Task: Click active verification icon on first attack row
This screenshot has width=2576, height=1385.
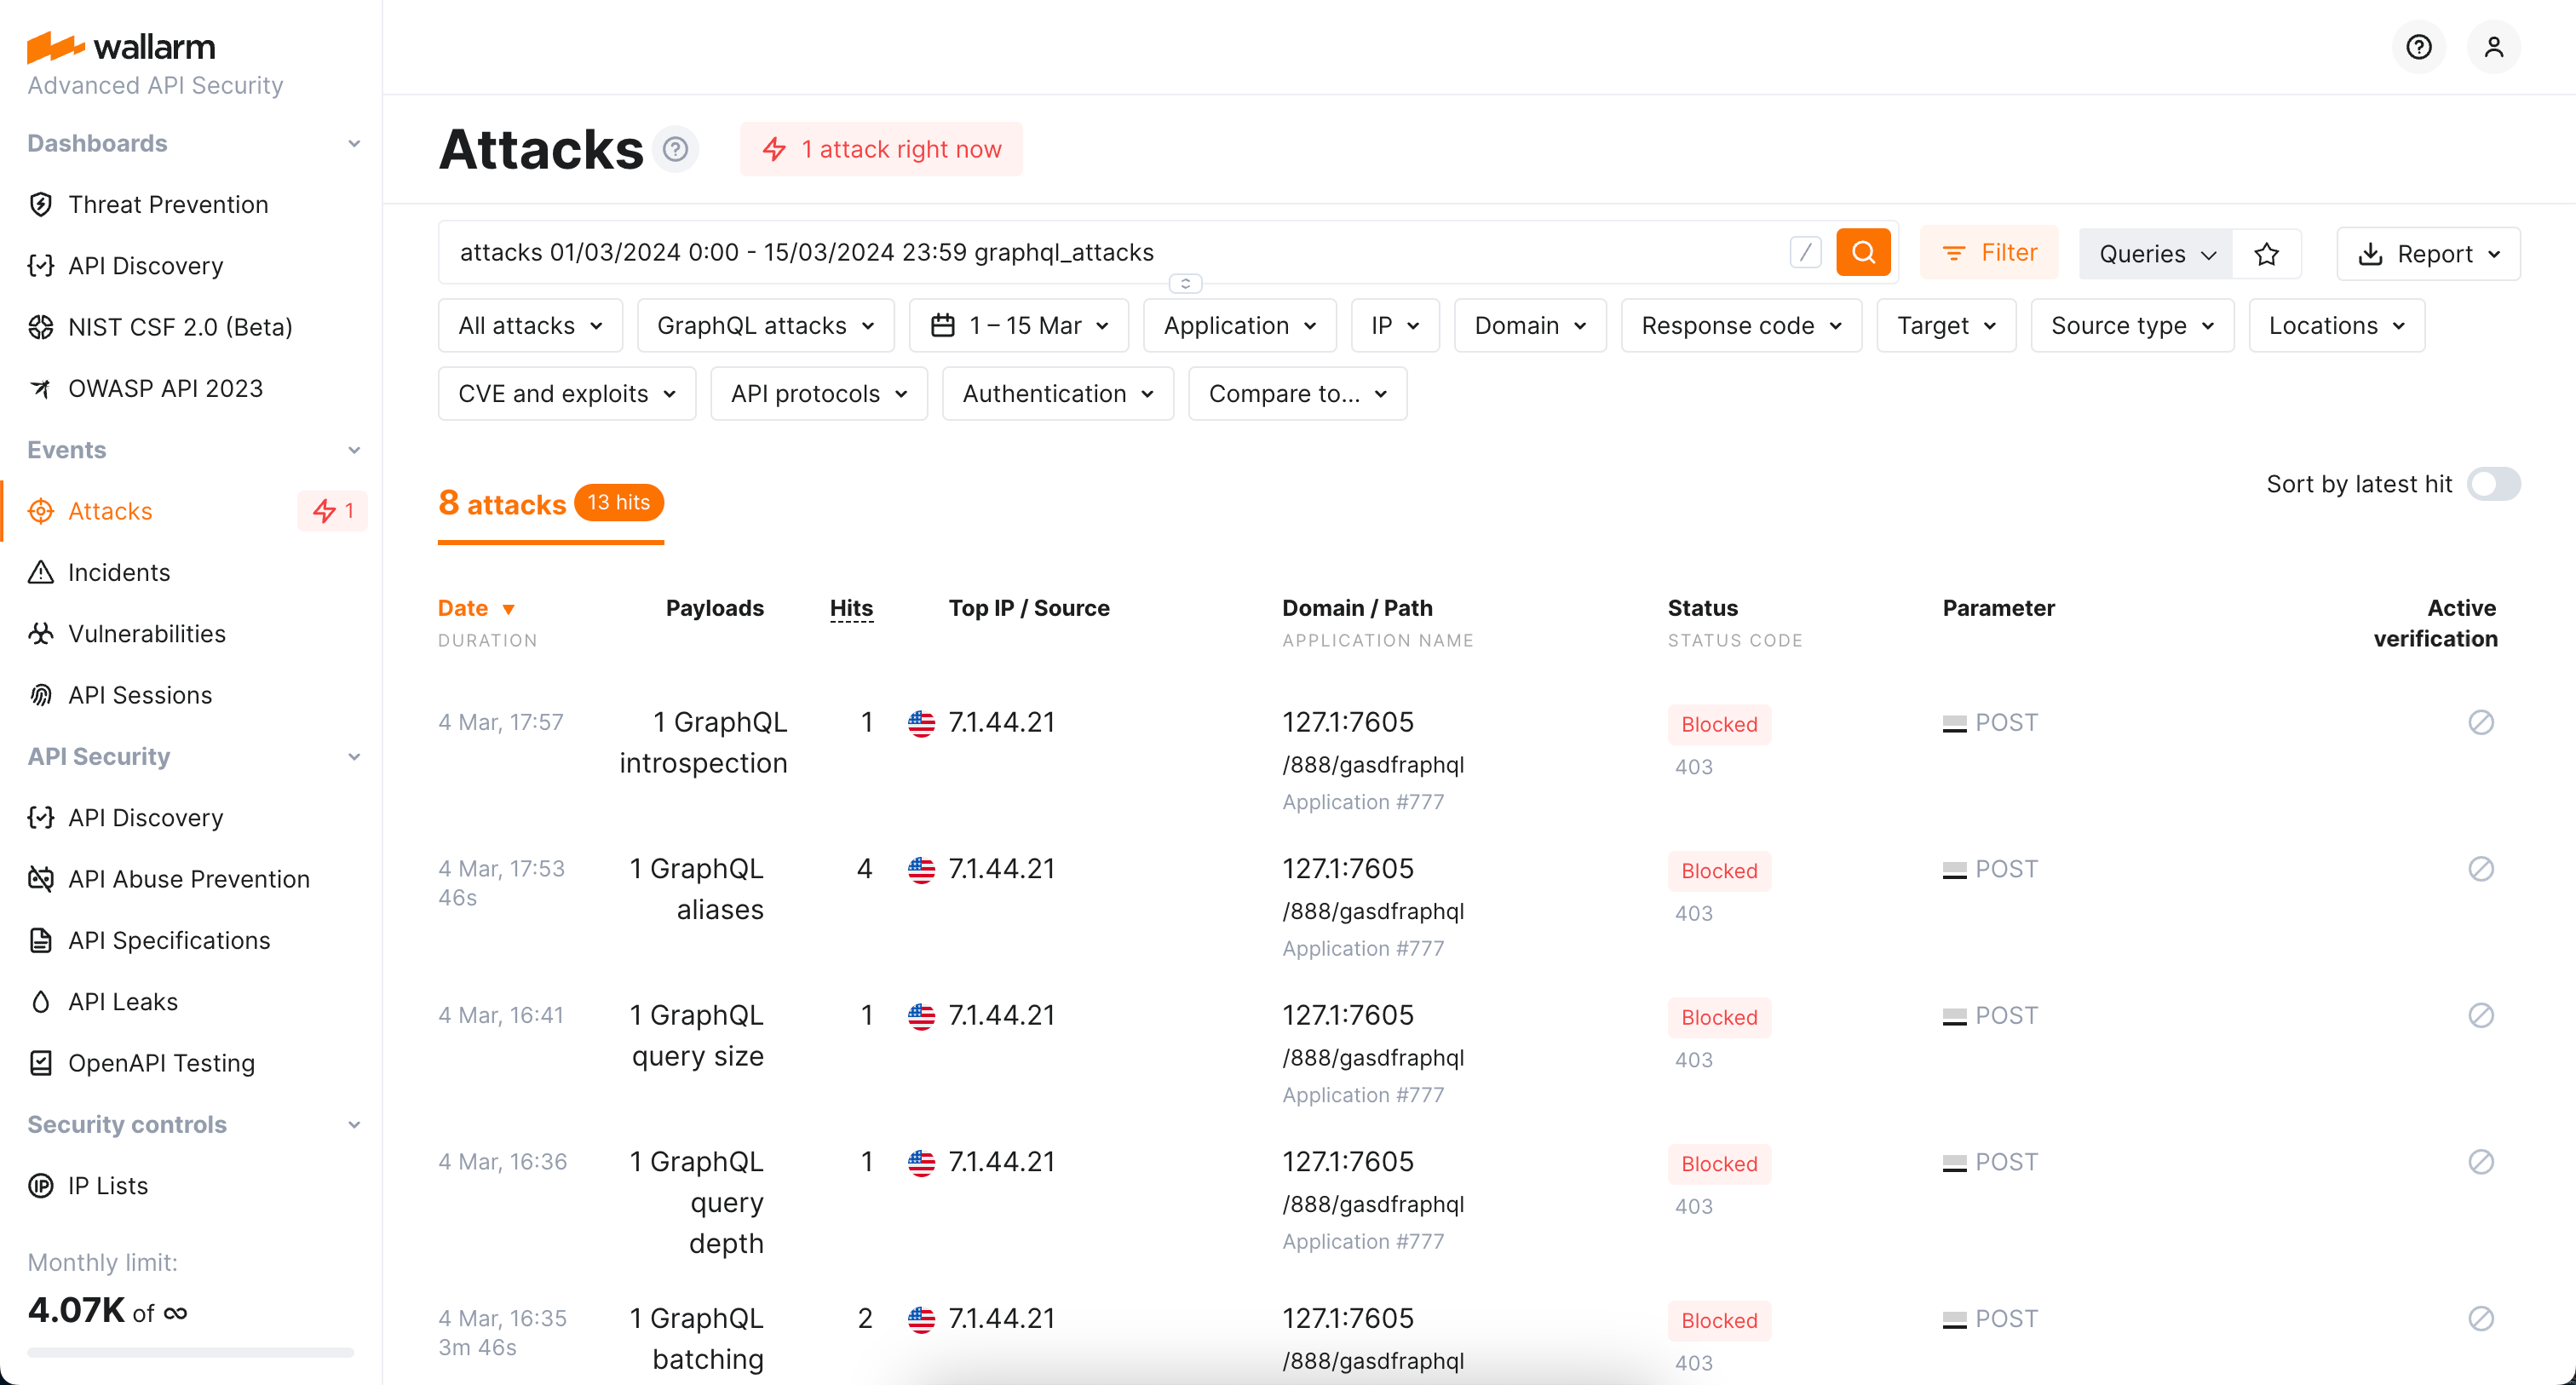Action: [x=2481, y=721]
